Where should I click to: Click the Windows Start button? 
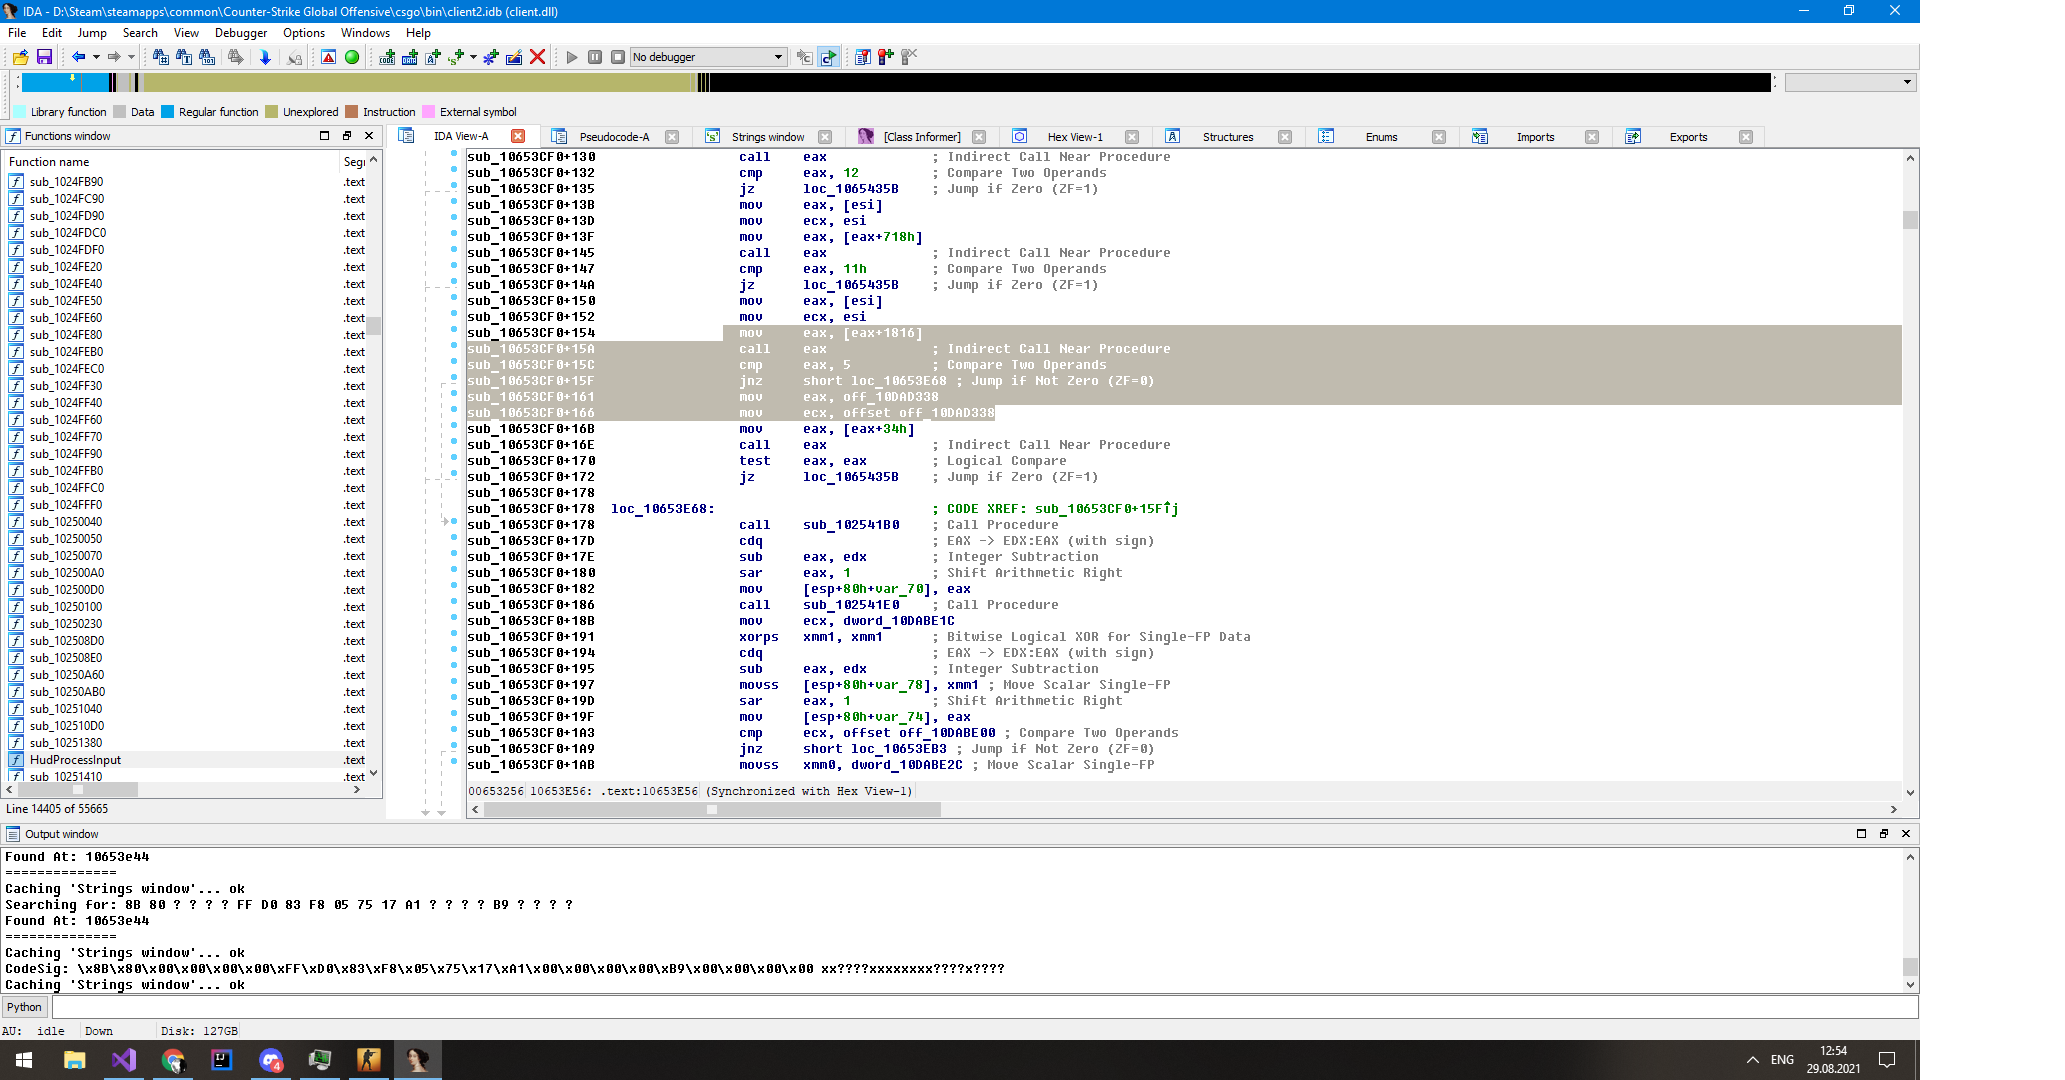click(24, 1060)
